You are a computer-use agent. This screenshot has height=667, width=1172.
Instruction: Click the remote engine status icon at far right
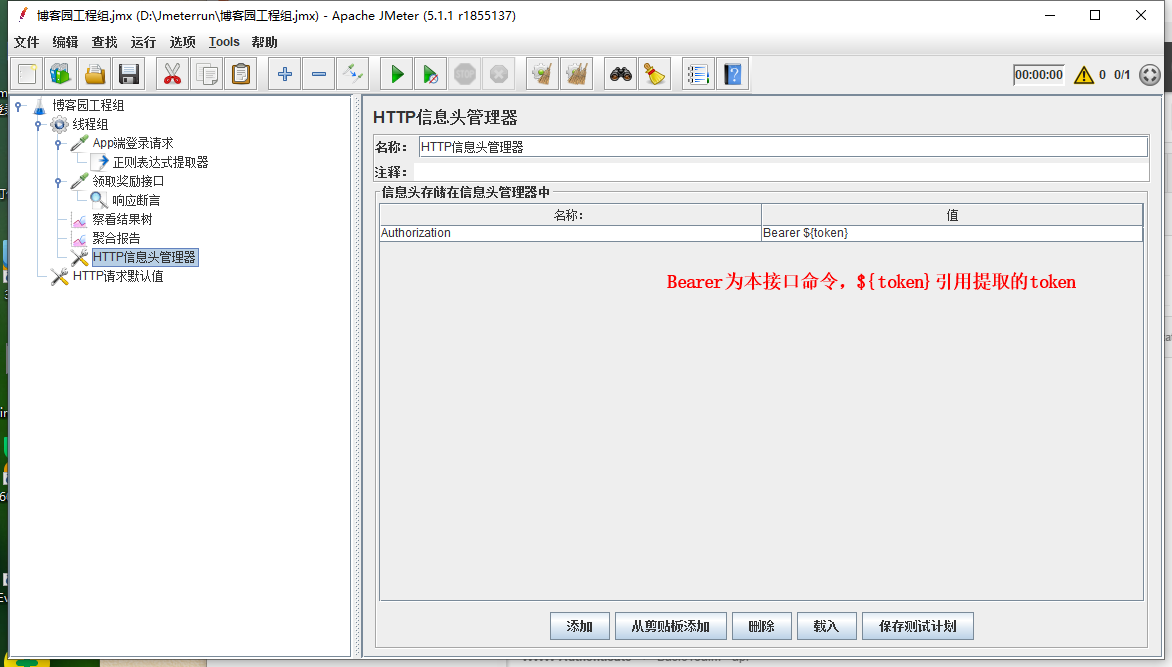tap(1150, 75)
